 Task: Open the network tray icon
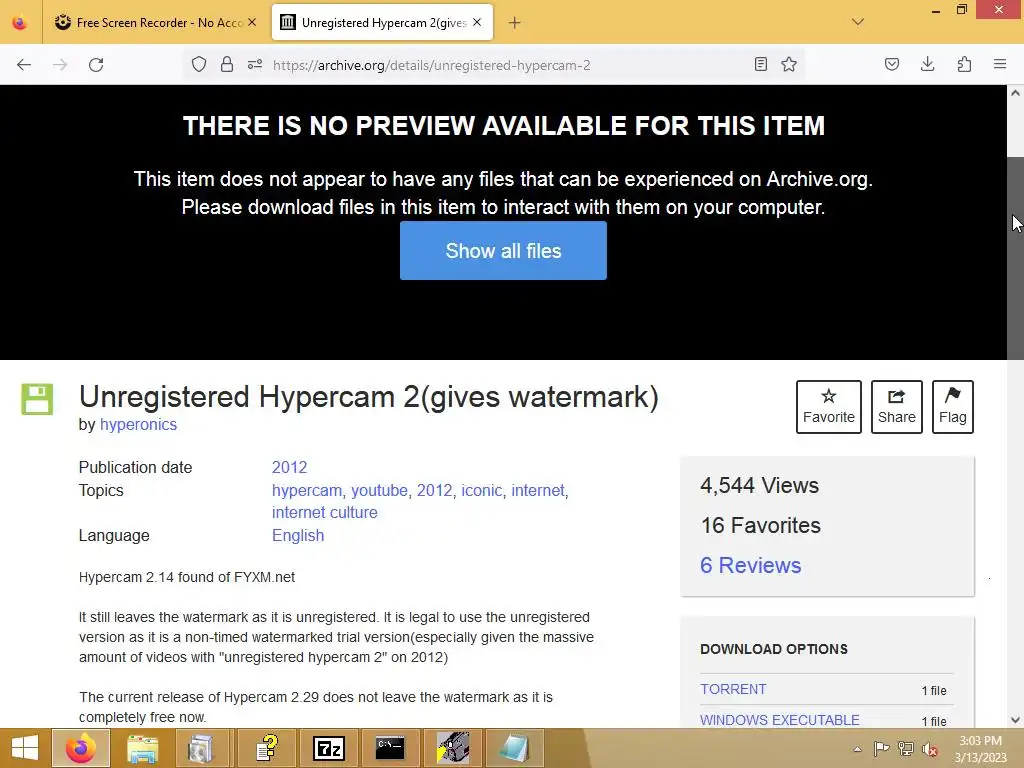pyautogui.click(x=906, y=748)
